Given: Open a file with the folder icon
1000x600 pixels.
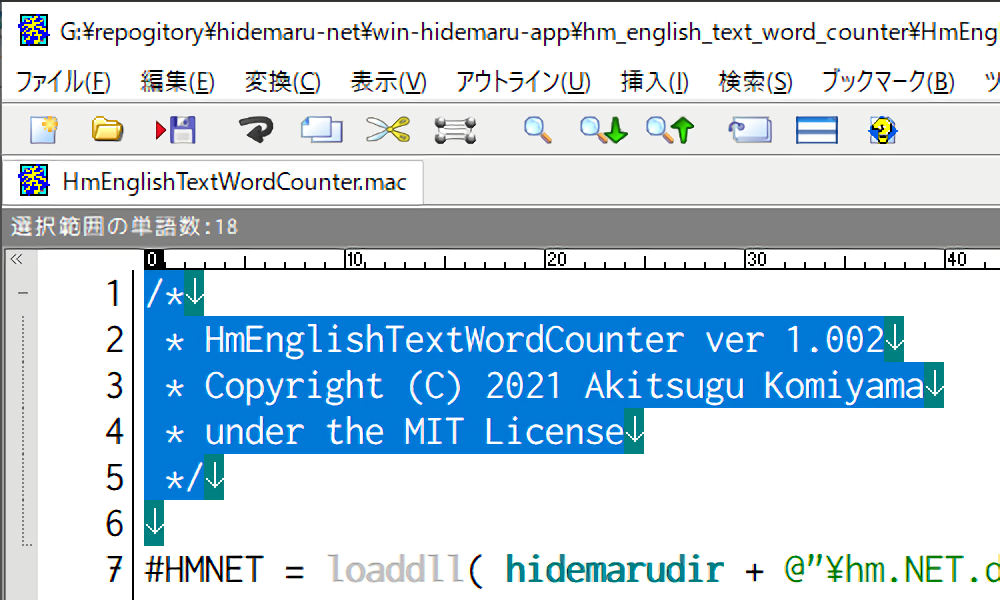Looking at the screenshot, I should (x=106, y=129).
